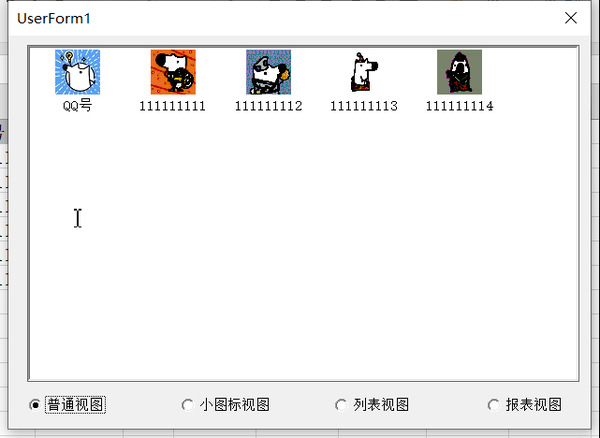
Task: Choose the 列表视图 radio button
Action: point(341,405)
